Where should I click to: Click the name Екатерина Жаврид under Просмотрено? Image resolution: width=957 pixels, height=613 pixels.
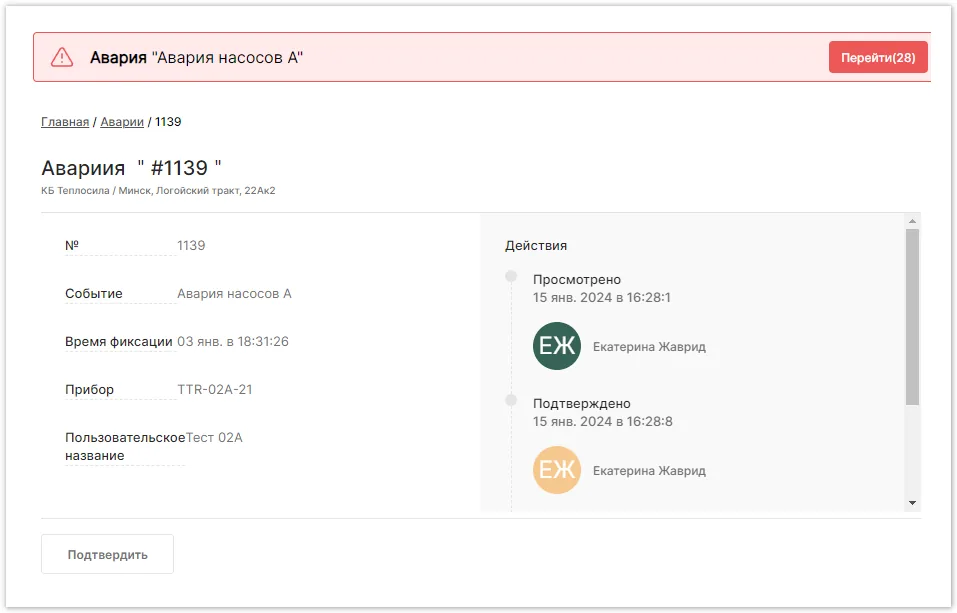(x=649, y=347)
